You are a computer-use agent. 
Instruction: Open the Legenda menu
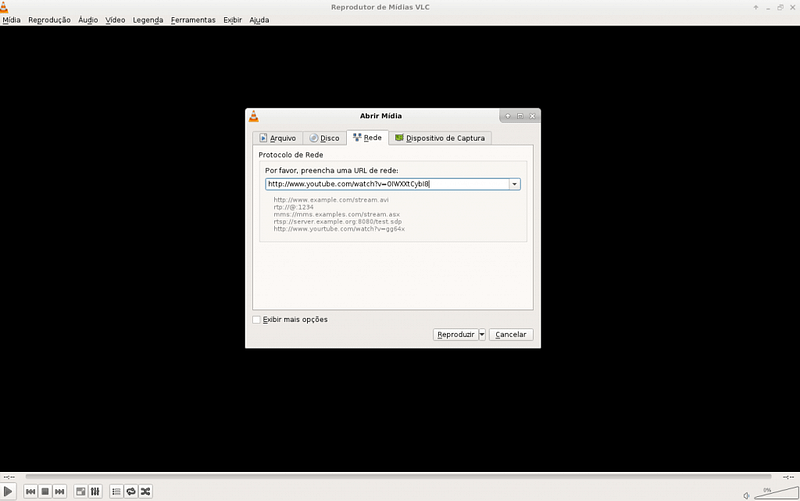148,20
